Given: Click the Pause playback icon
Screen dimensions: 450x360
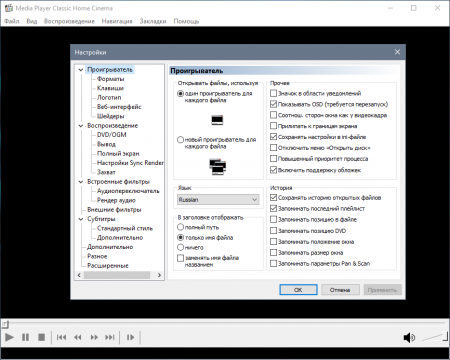Looking at the screenshot, I should pos(25,337).
